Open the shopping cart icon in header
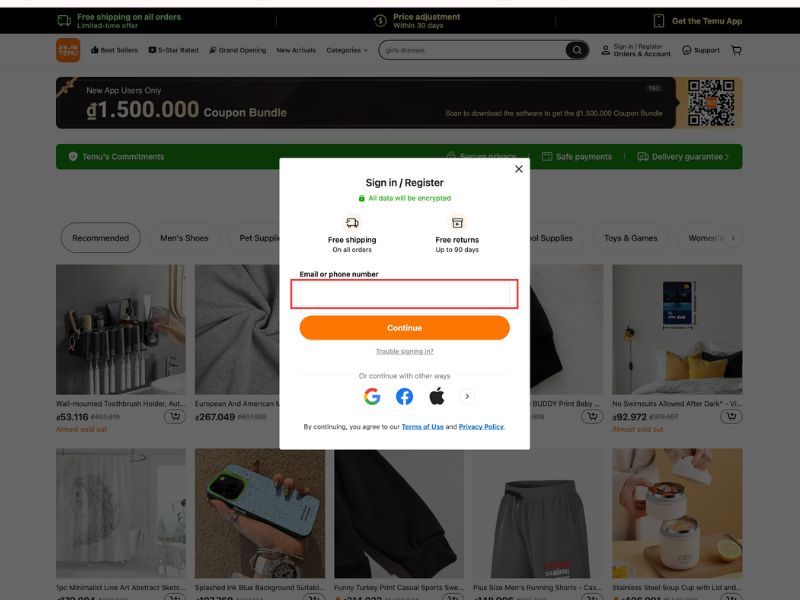Screen dimensions: 800x600 pyautogui.click(x=737, y=50)
